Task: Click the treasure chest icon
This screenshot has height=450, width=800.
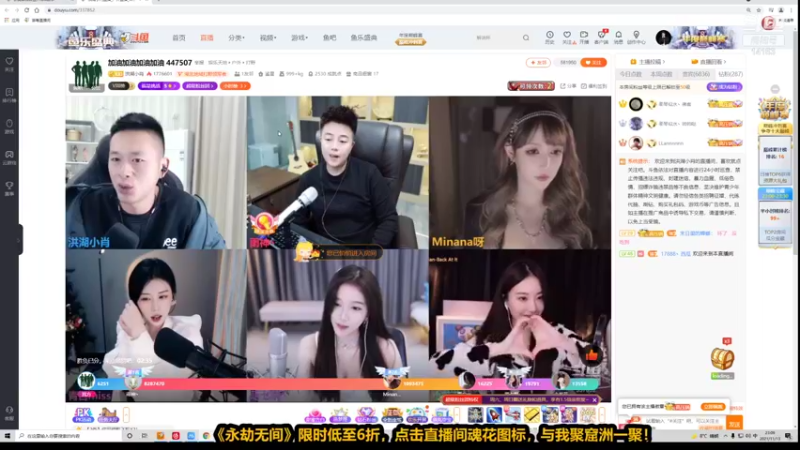Action: click(722, 359)
